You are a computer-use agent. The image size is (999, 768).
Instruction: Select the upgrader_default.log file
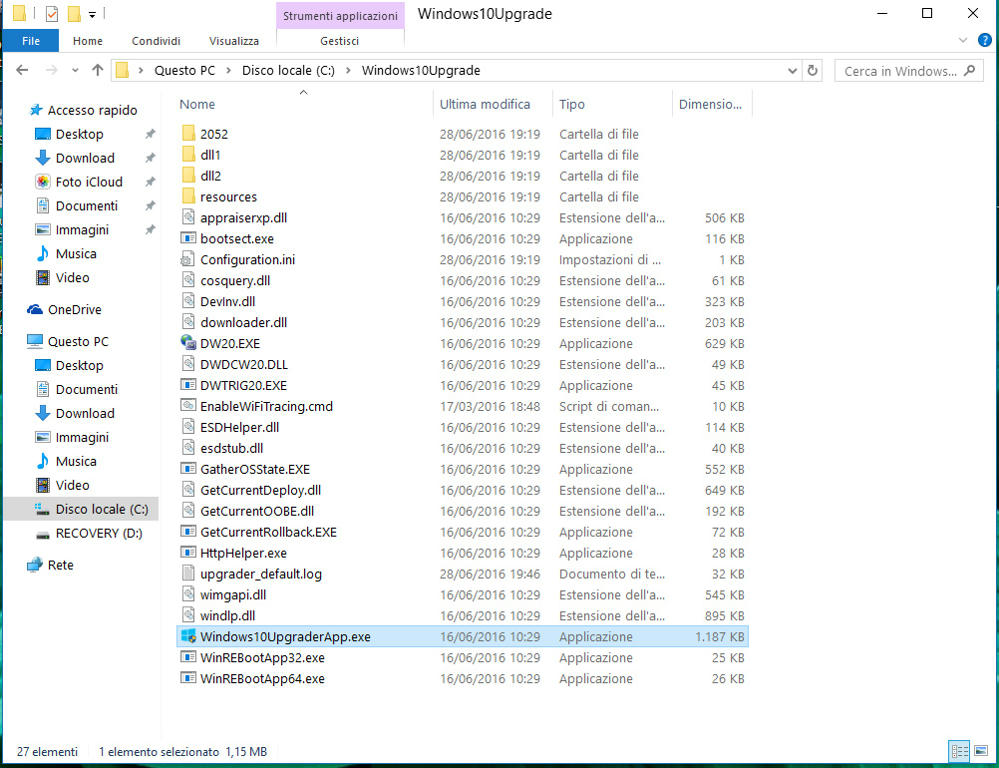[261, 574]
